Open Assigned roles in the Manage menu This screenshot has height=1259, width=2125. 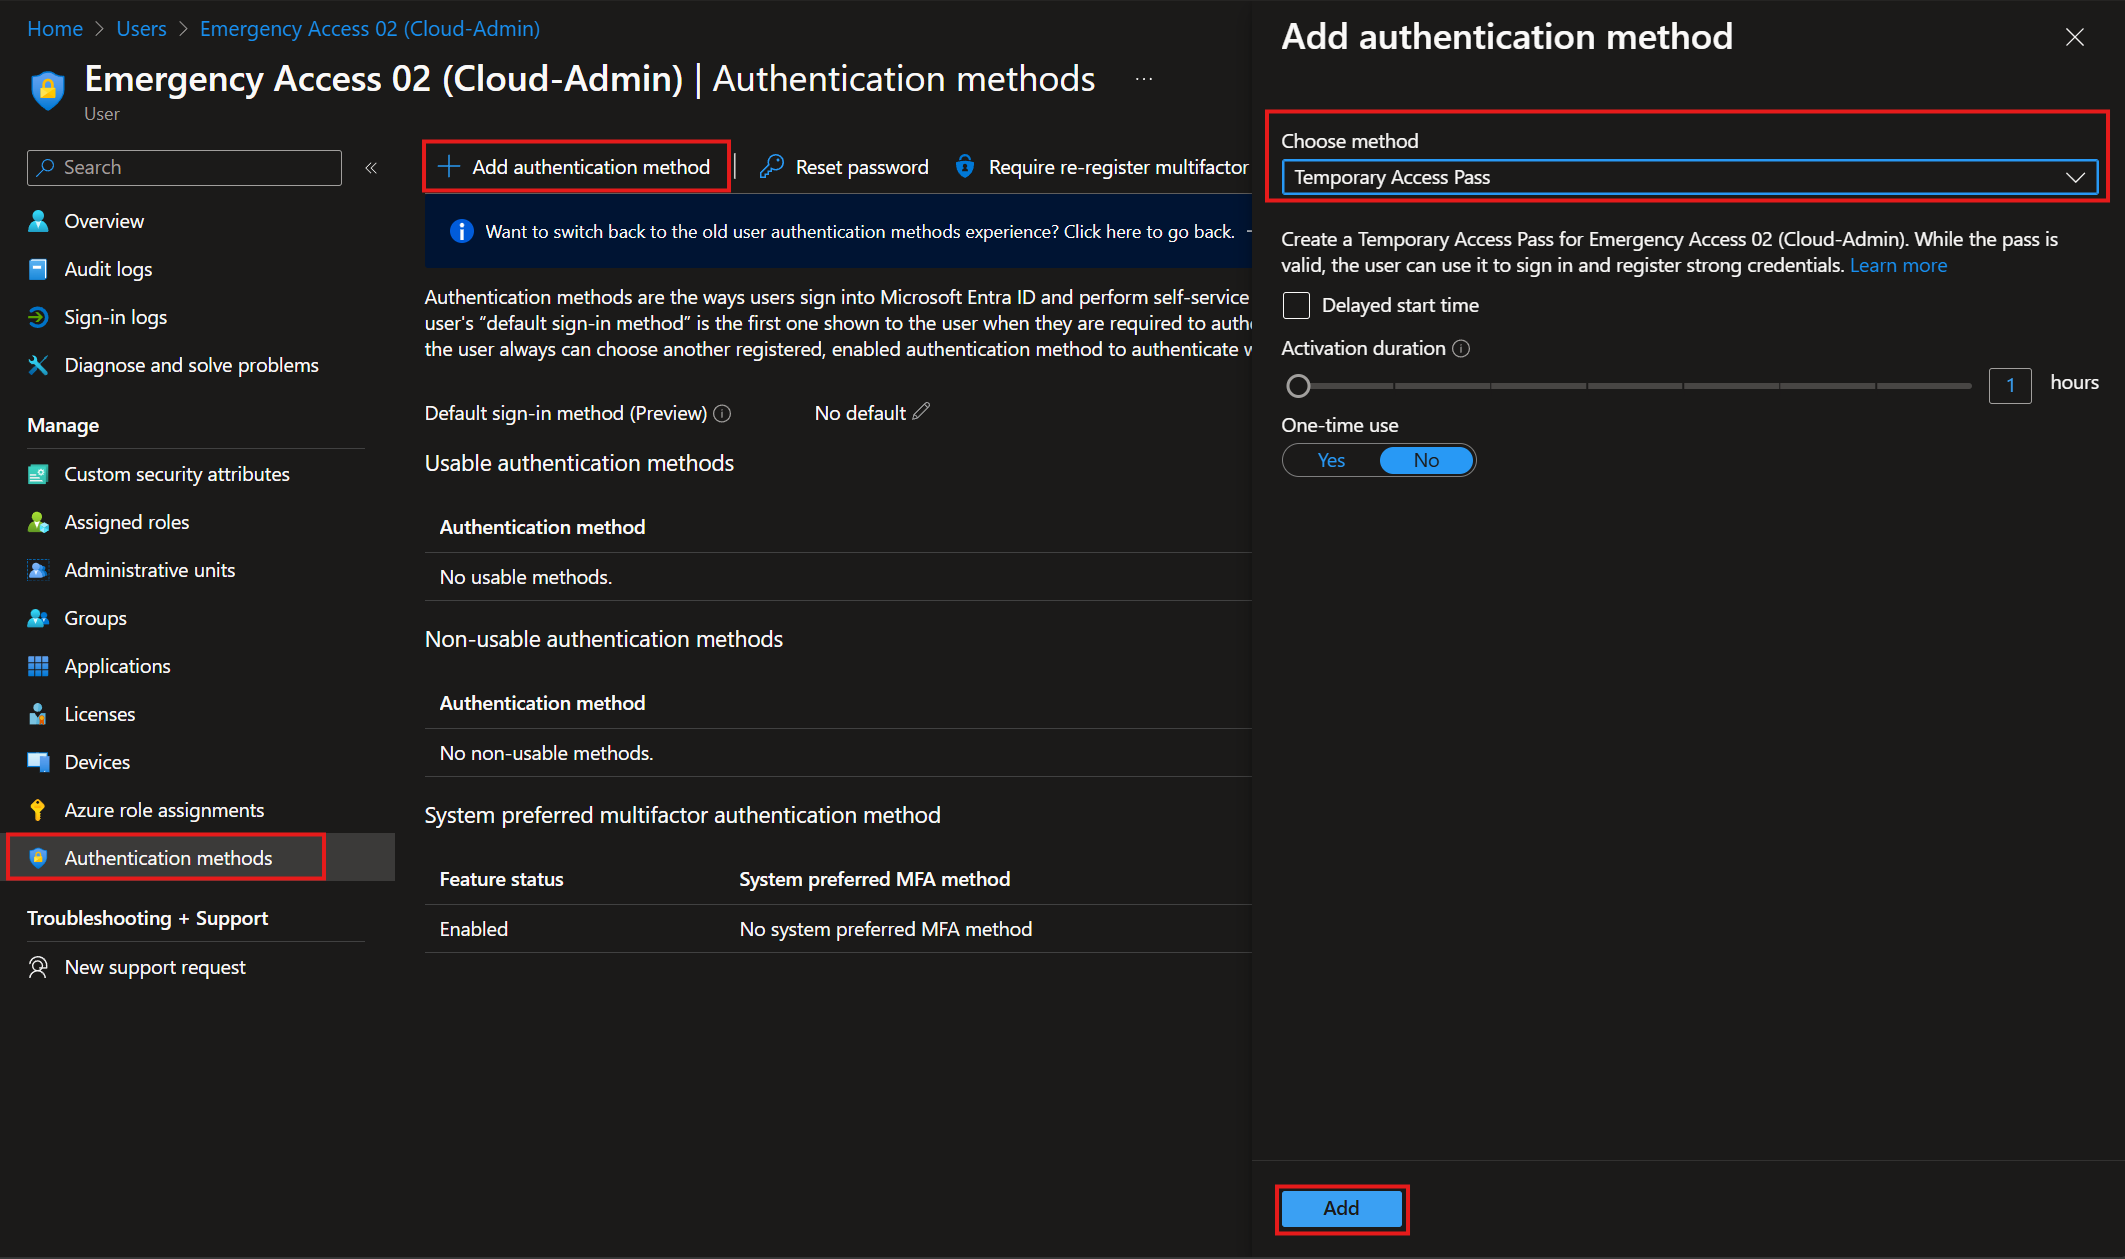[126, 522]
